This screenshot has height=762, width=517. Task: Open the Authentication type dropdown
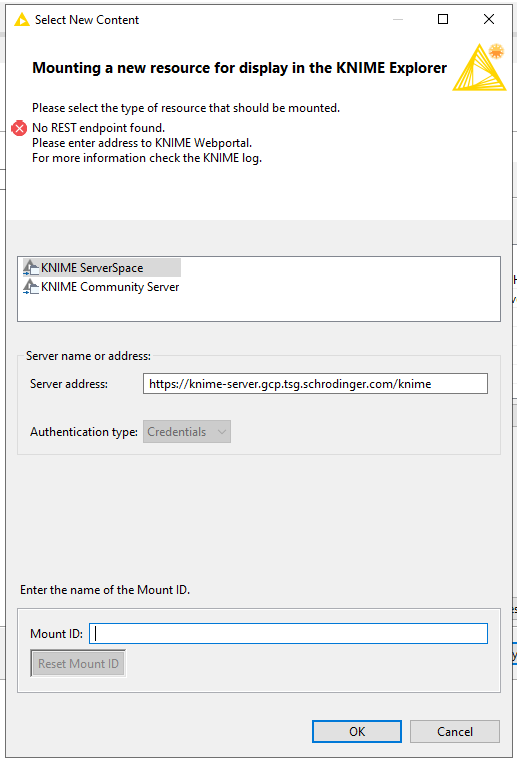click(x=187, y=432)
